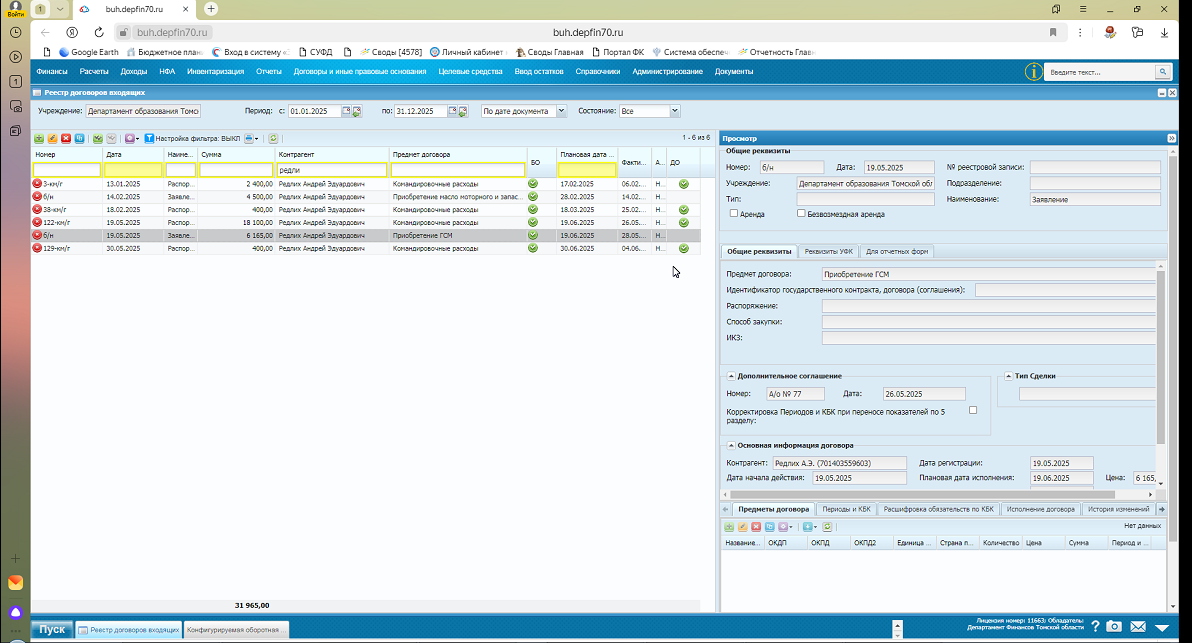Click the Сумма column header
This screenshot has height=643, width=1192.
pos(236,154)
